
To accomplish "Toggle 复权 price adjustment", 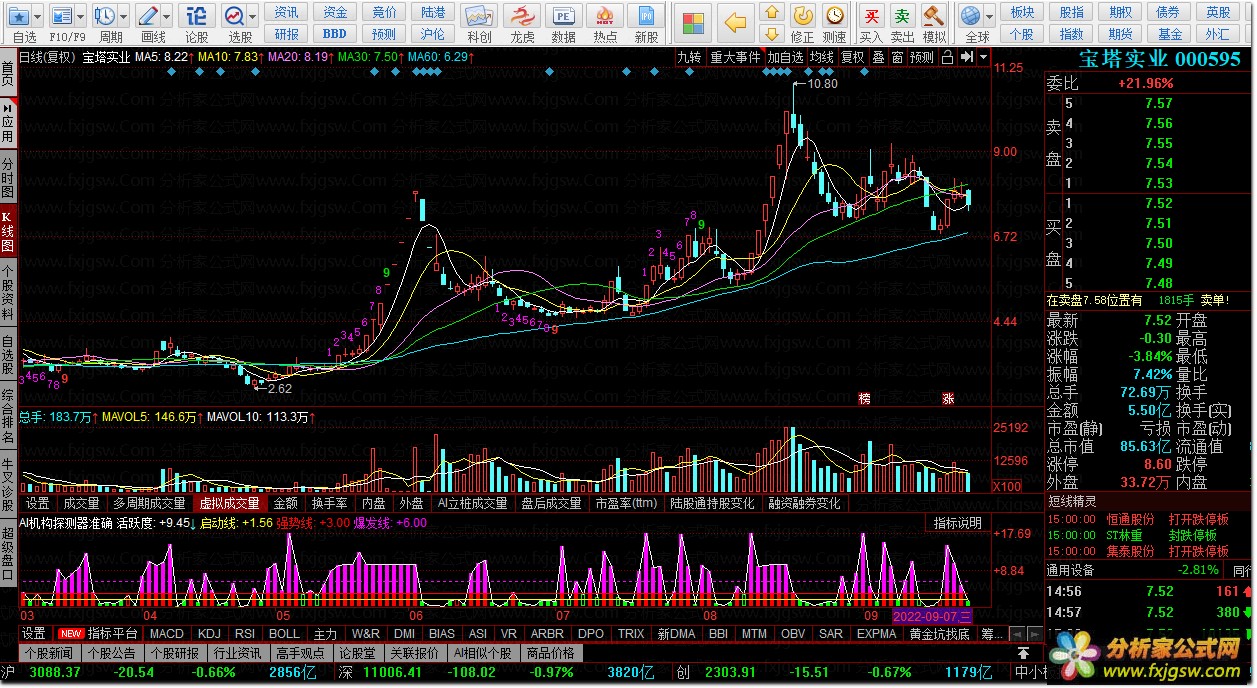I will tap(852, 58).
